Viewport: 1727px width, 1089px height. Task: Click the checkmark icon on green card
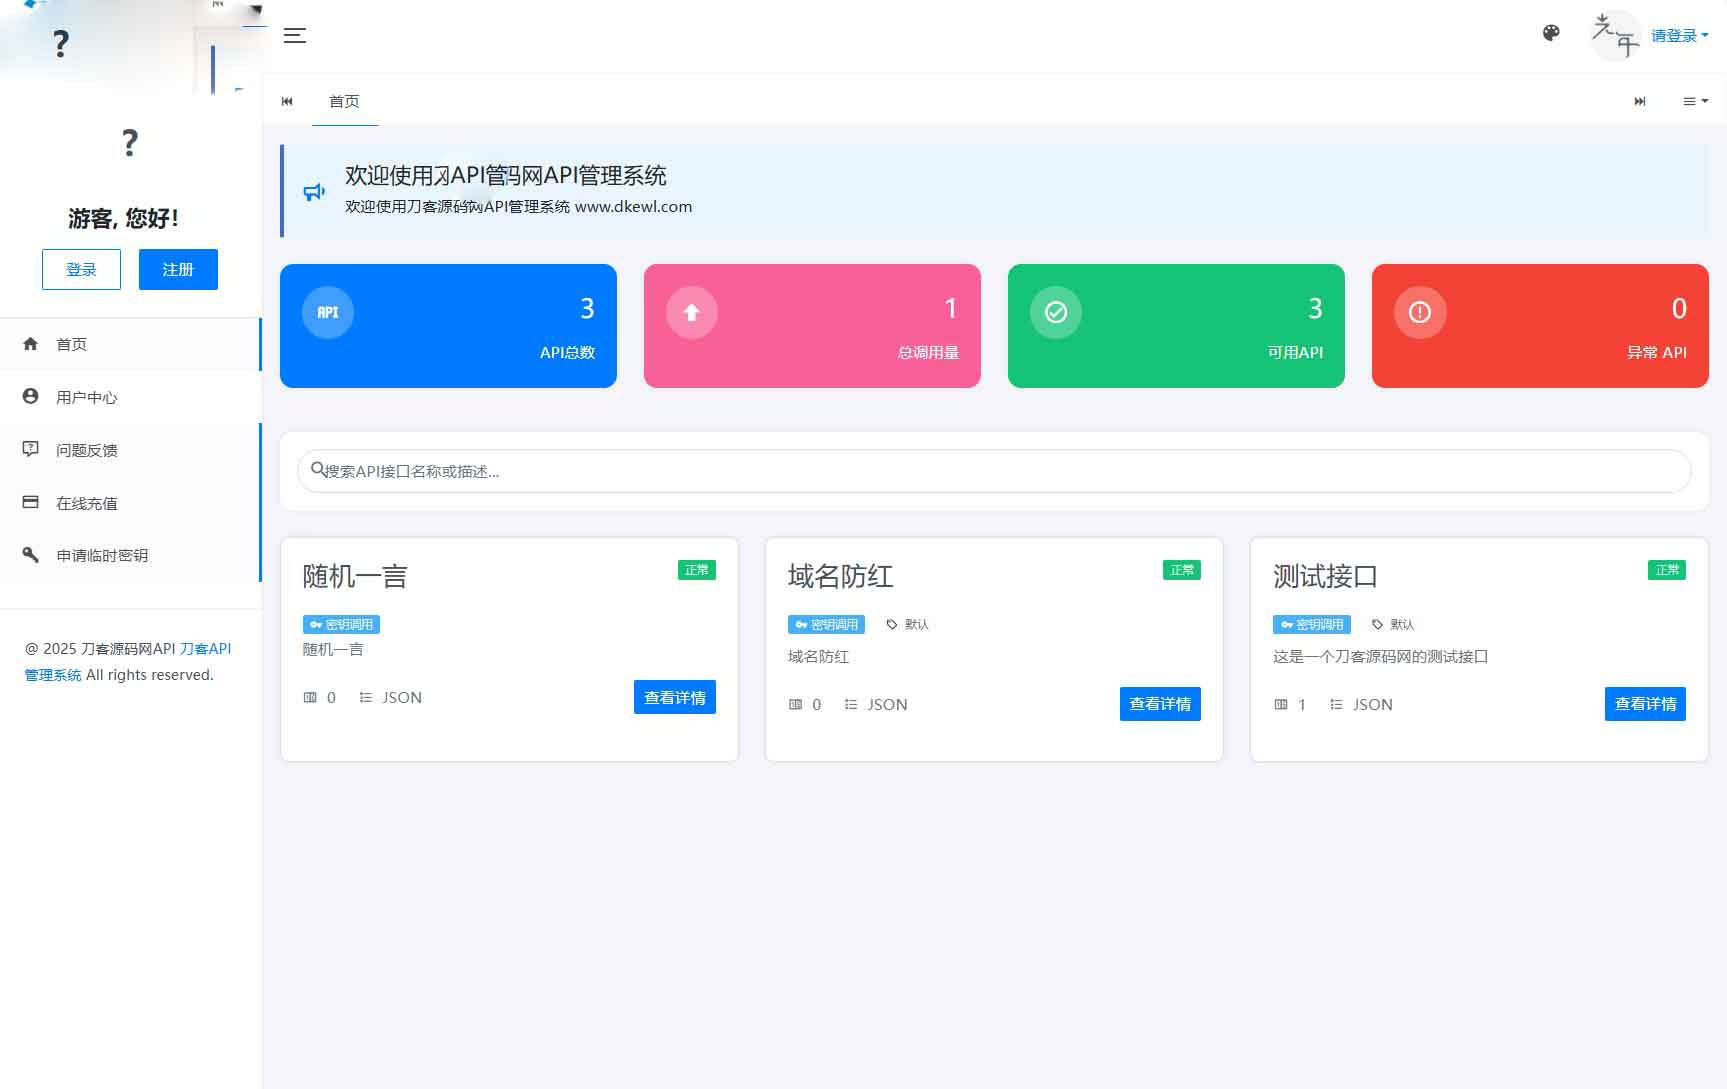[x=1055, y=312]
